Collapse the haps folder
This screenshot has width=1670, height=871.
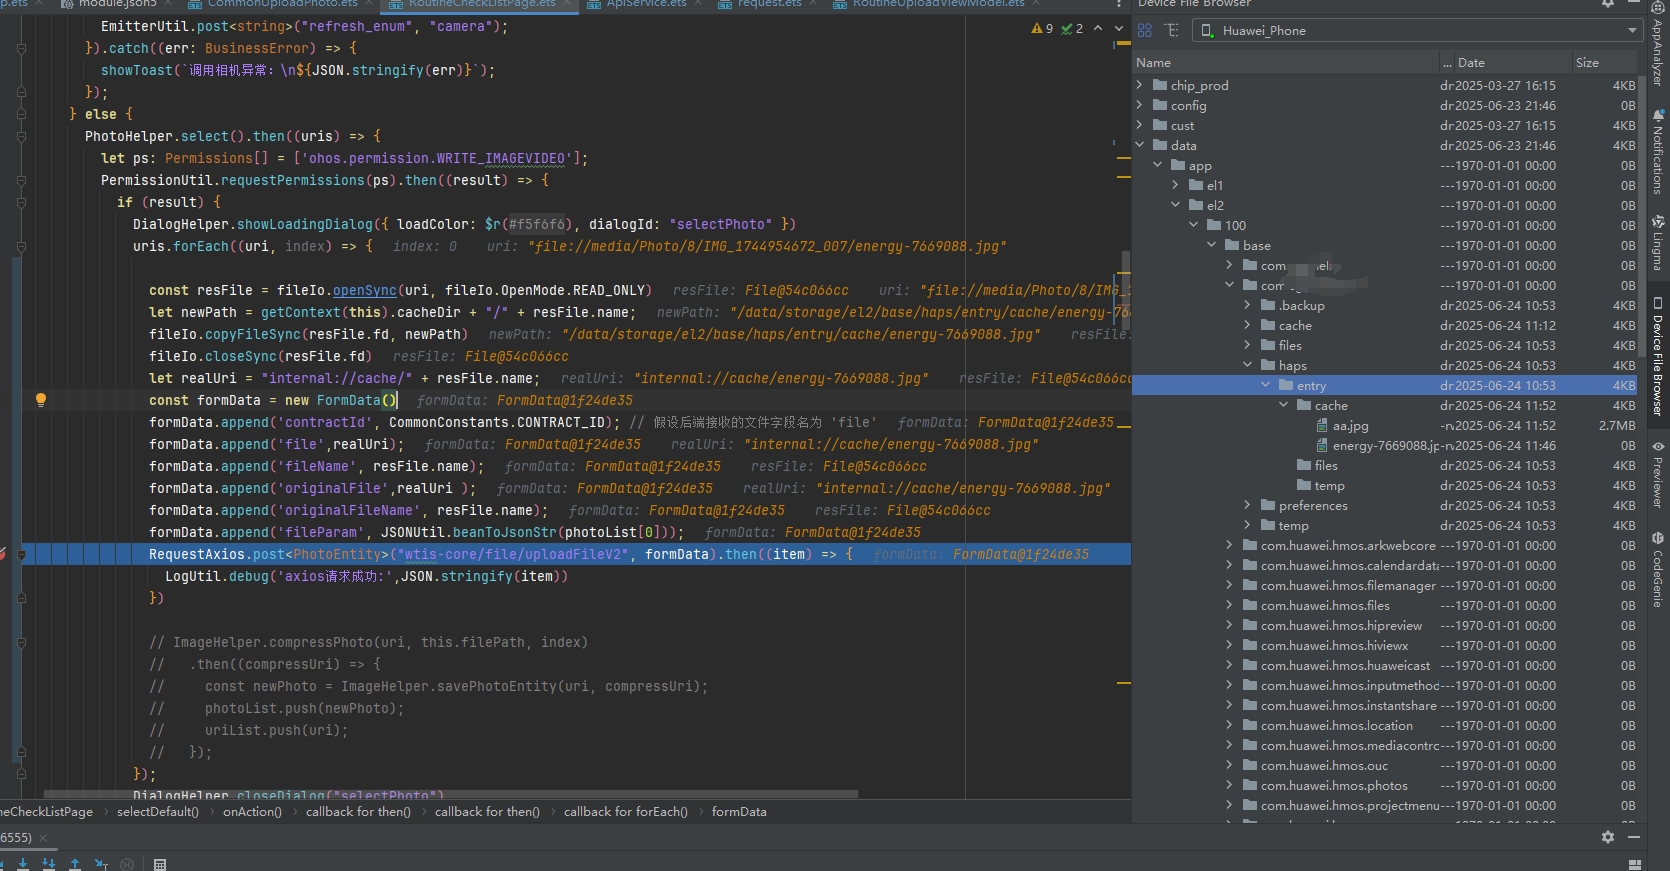1248,366
